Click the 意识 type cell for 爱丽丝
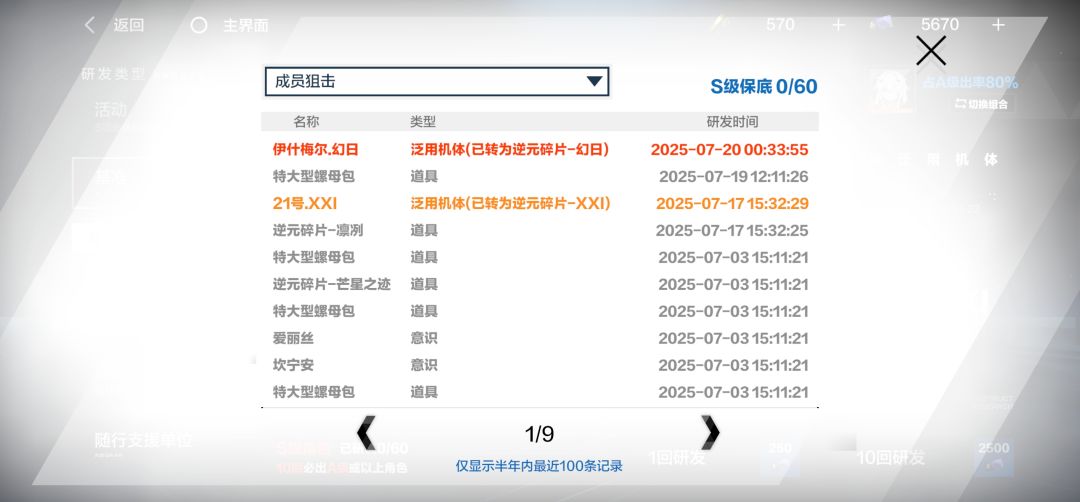The width and height of the screenshot is (1080, 502). pos(424,338)
